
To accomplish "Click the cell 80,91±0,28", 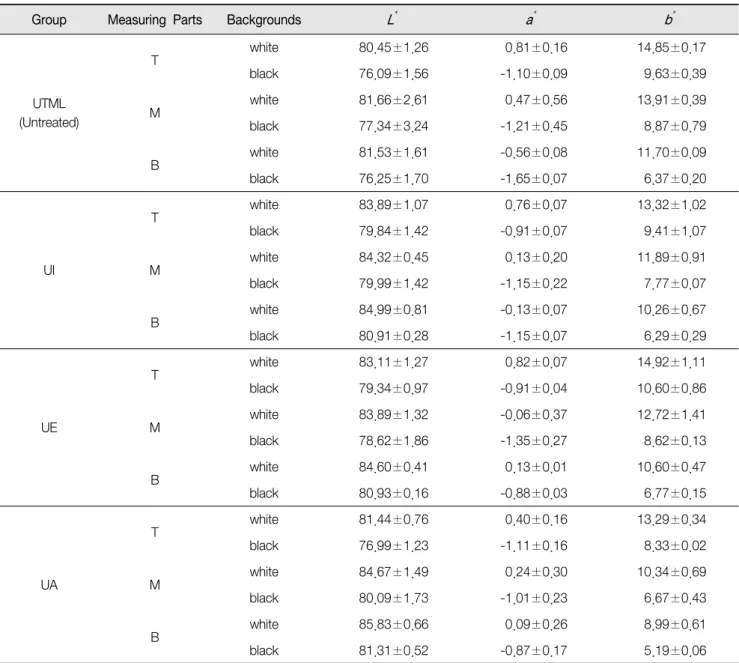I will click(394, 336).
